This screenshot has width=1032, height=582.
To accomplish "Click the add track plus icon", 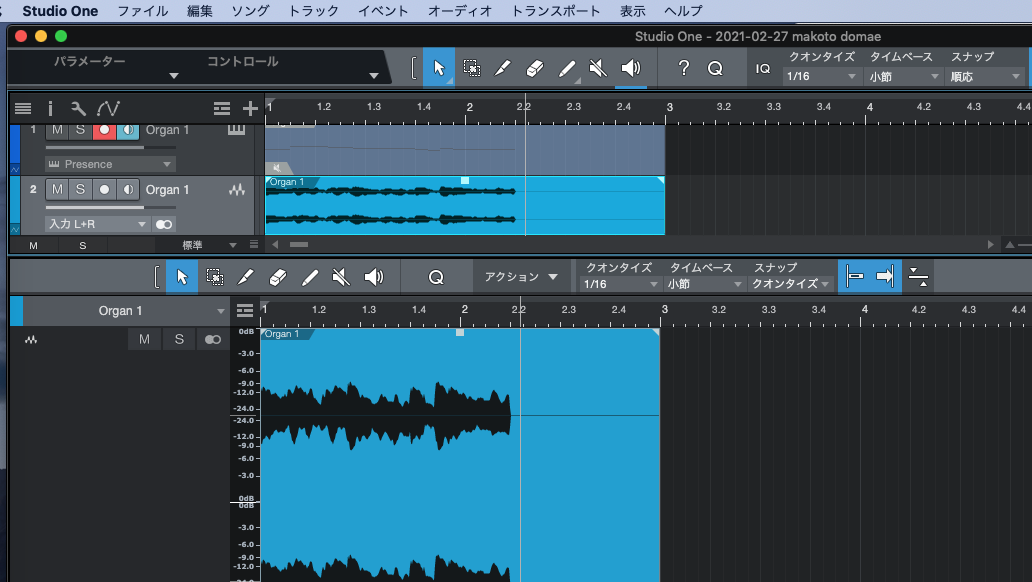I will click(250, 108).
